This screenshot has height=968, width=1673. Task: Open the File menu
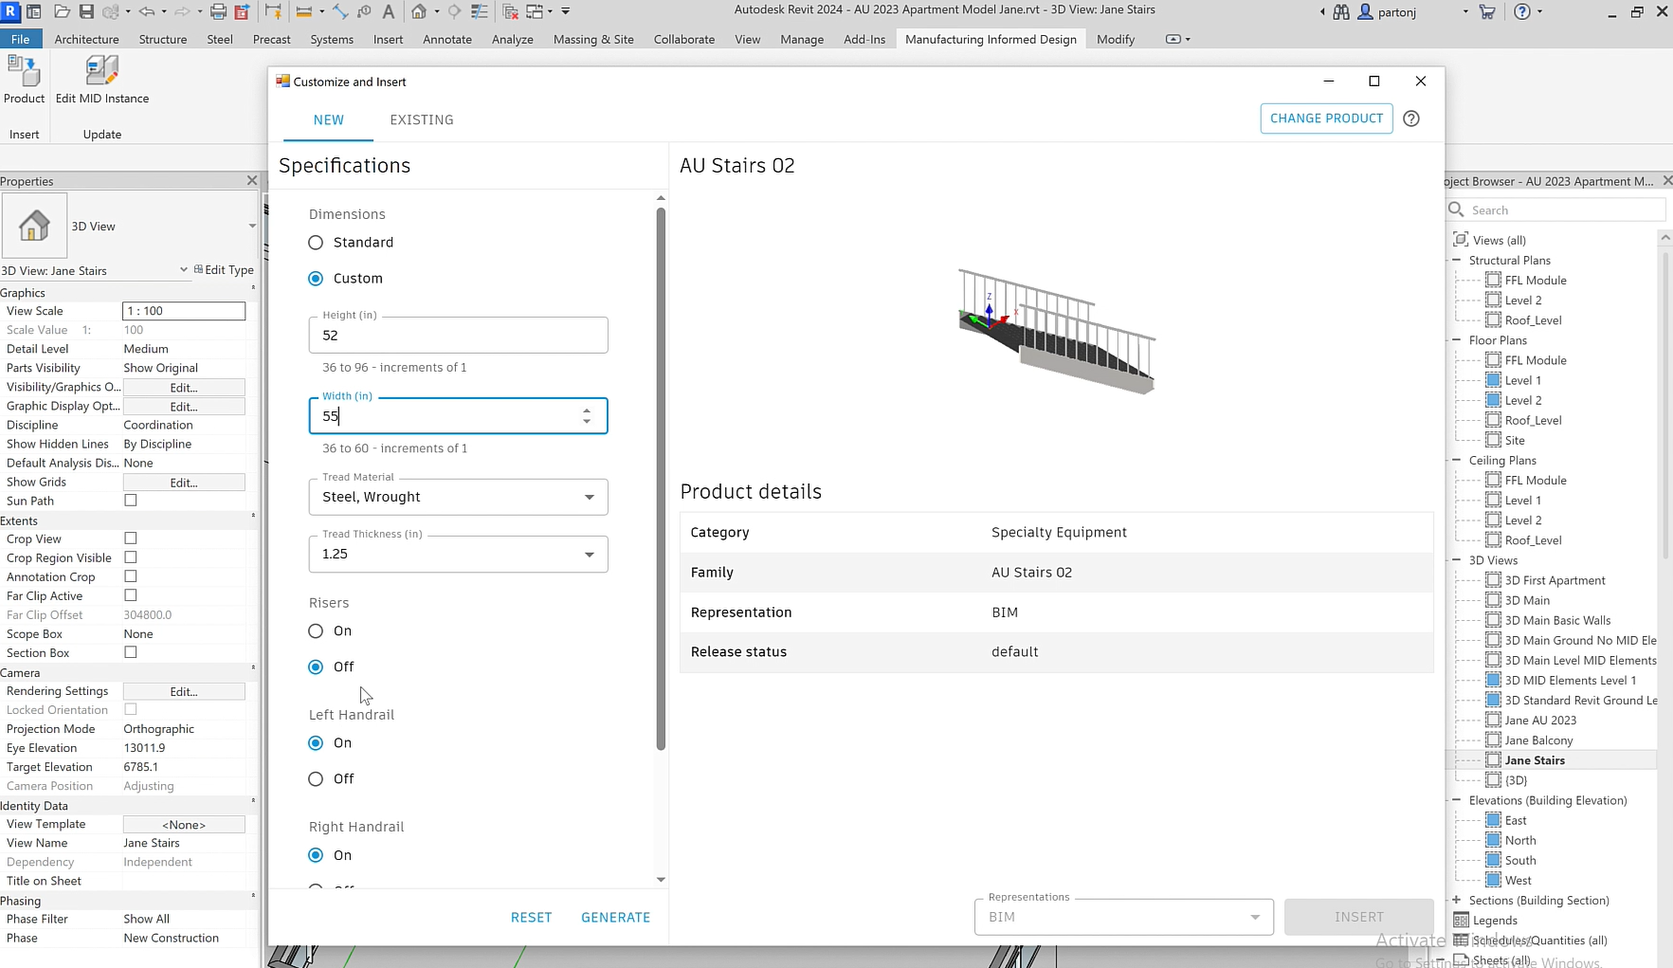pos(20,39)
